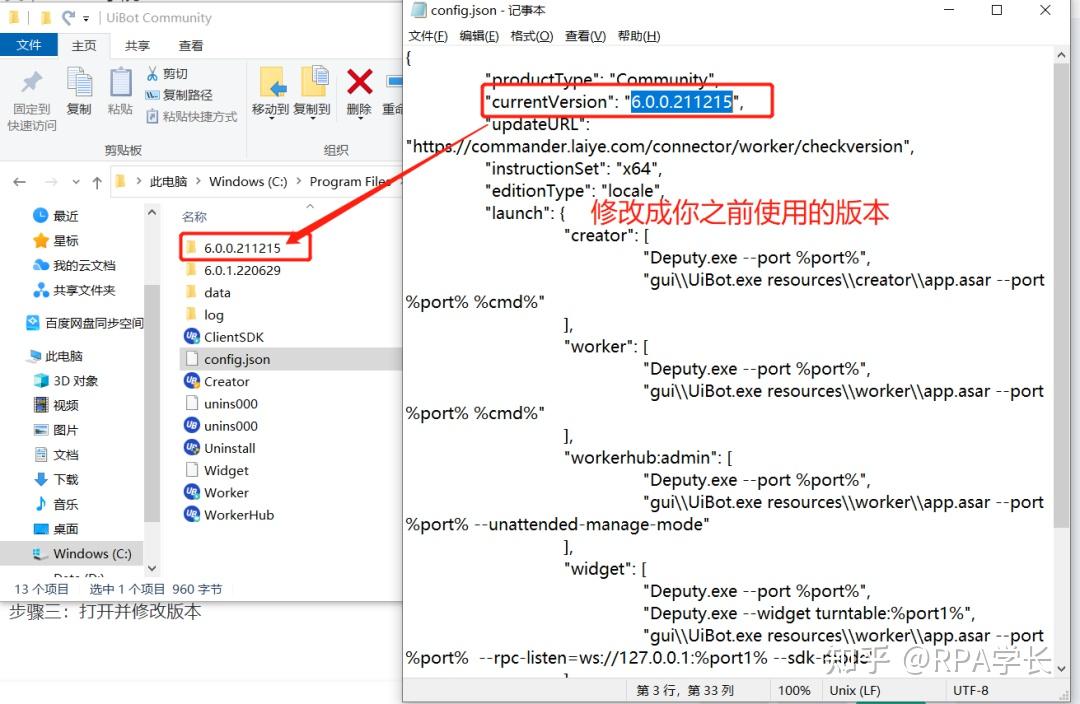1080x704 pixels.
Task: Select the unins000 file with blank icon
Action: 222,403
